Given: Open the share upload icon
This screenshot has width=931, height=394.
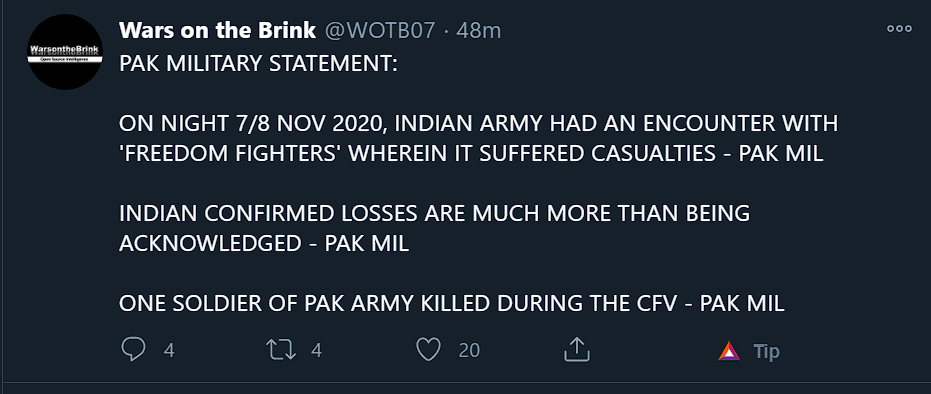Looking at the screenshot, I should tap(576, 349).
